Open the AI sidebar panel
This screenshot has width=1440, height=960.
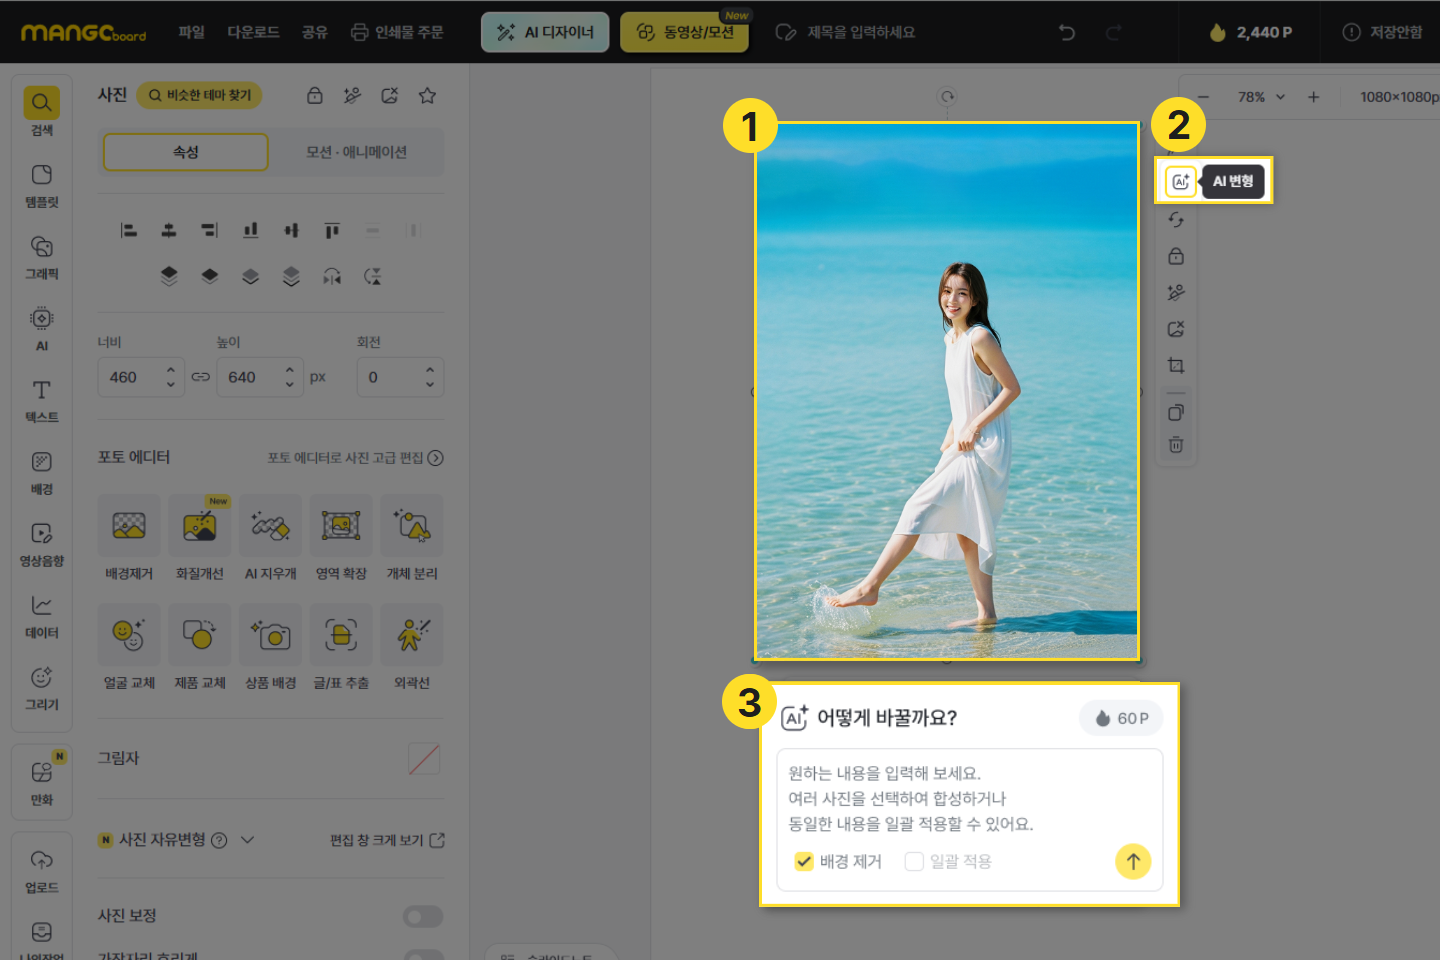tap(41, 329)
